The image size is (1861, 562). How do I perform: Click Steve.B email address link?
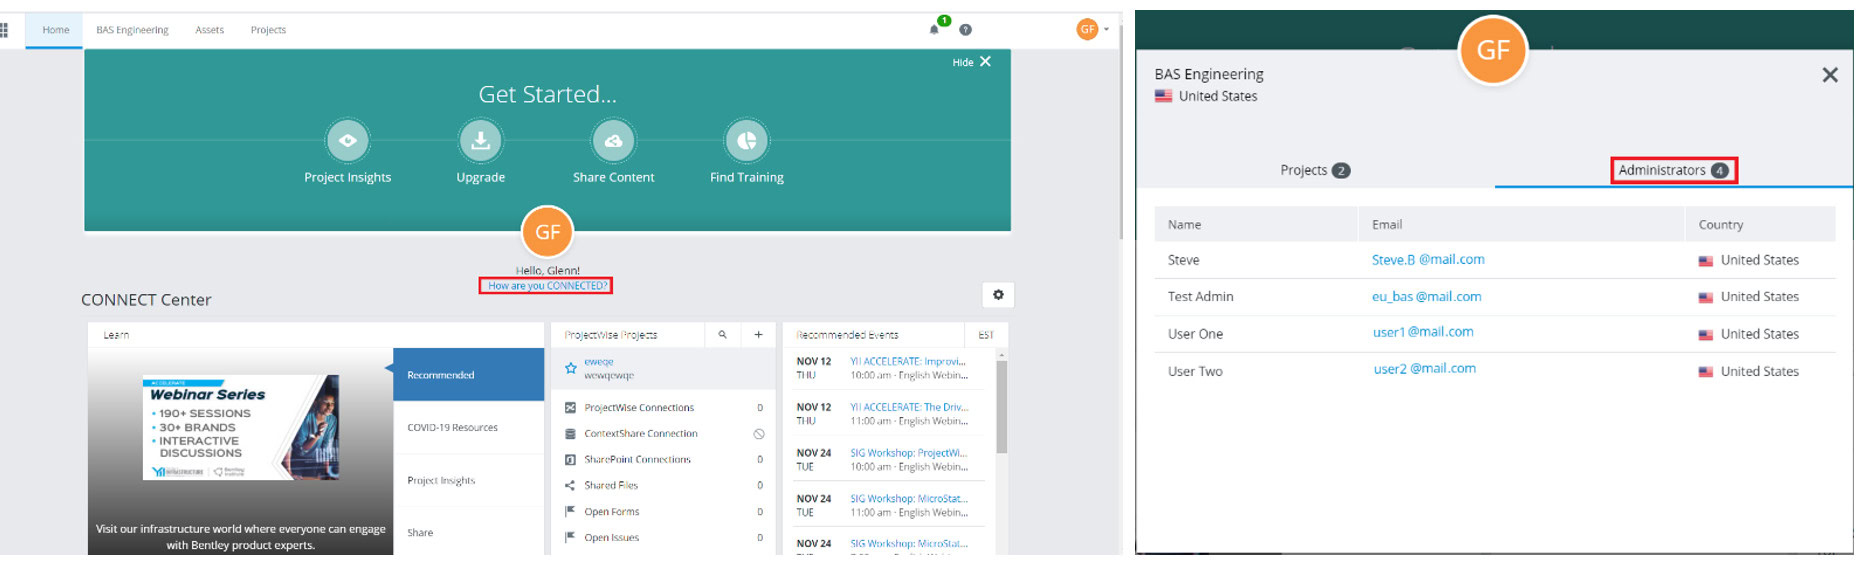coord(1427,260)
